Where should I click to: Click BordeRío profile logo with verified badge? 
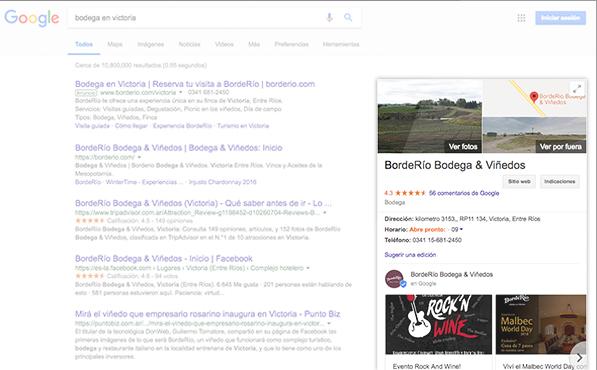click(395, 279)
